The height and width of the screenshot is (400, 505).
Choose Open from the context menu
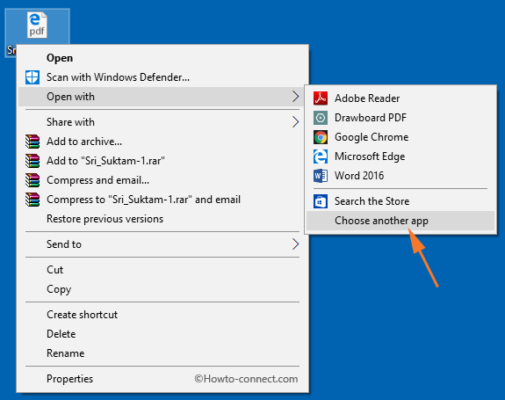[162, 58]
